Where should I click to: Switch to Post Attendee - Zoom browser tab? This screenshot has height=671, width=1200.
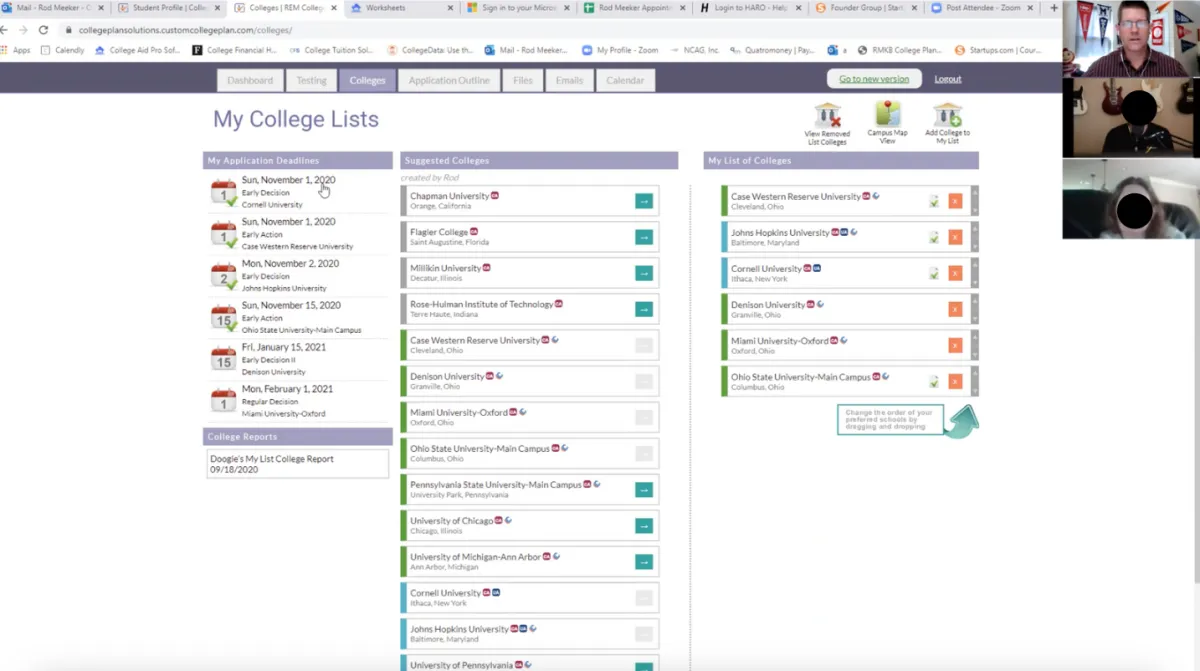(983, 8)
